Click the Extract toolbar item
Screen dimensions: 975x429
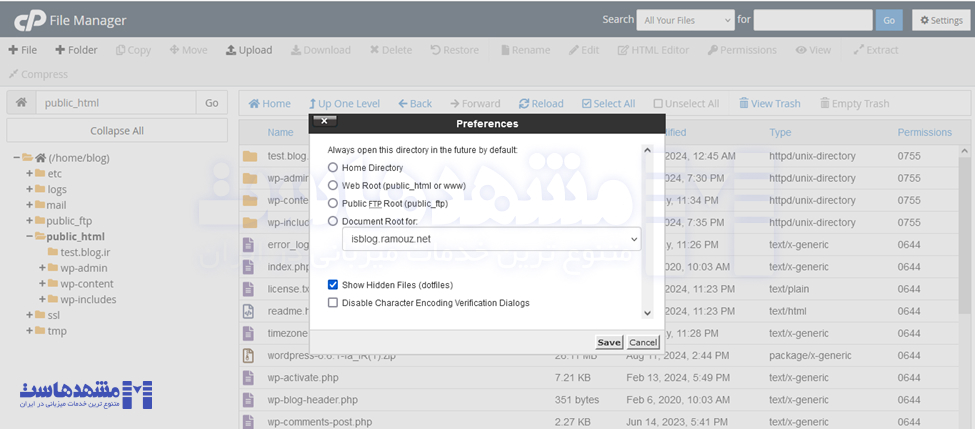(x=876, y=50)
